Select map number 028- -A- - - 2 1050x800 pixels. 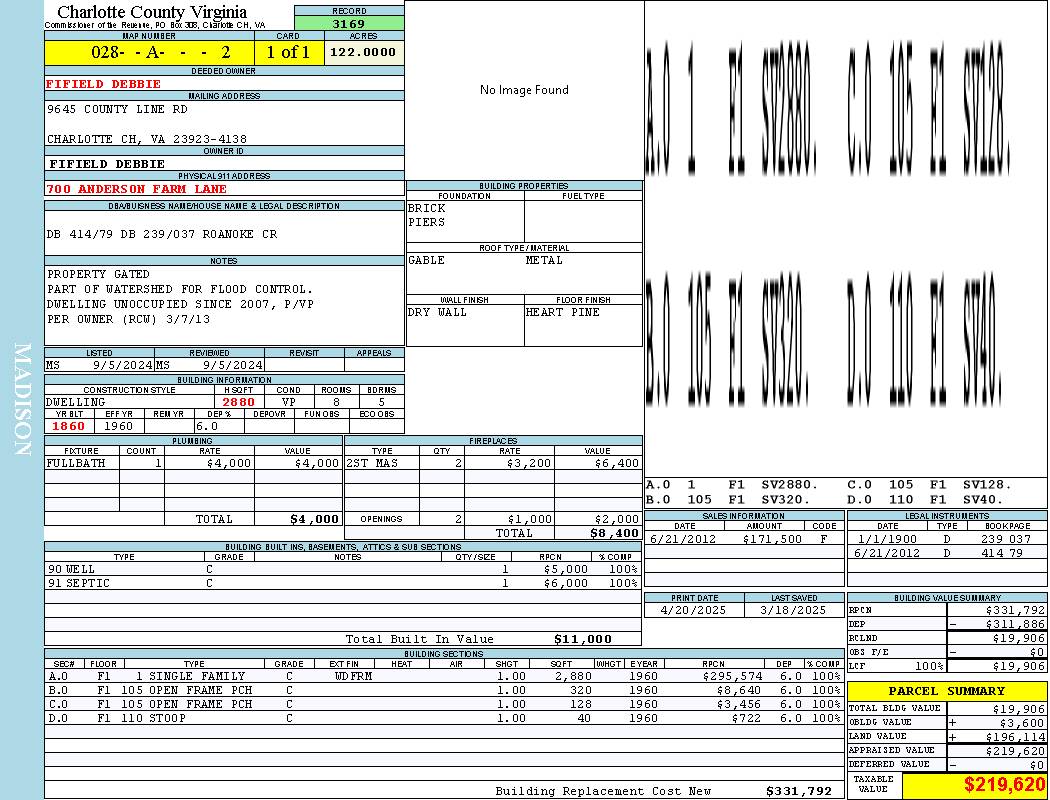point(161,52)
